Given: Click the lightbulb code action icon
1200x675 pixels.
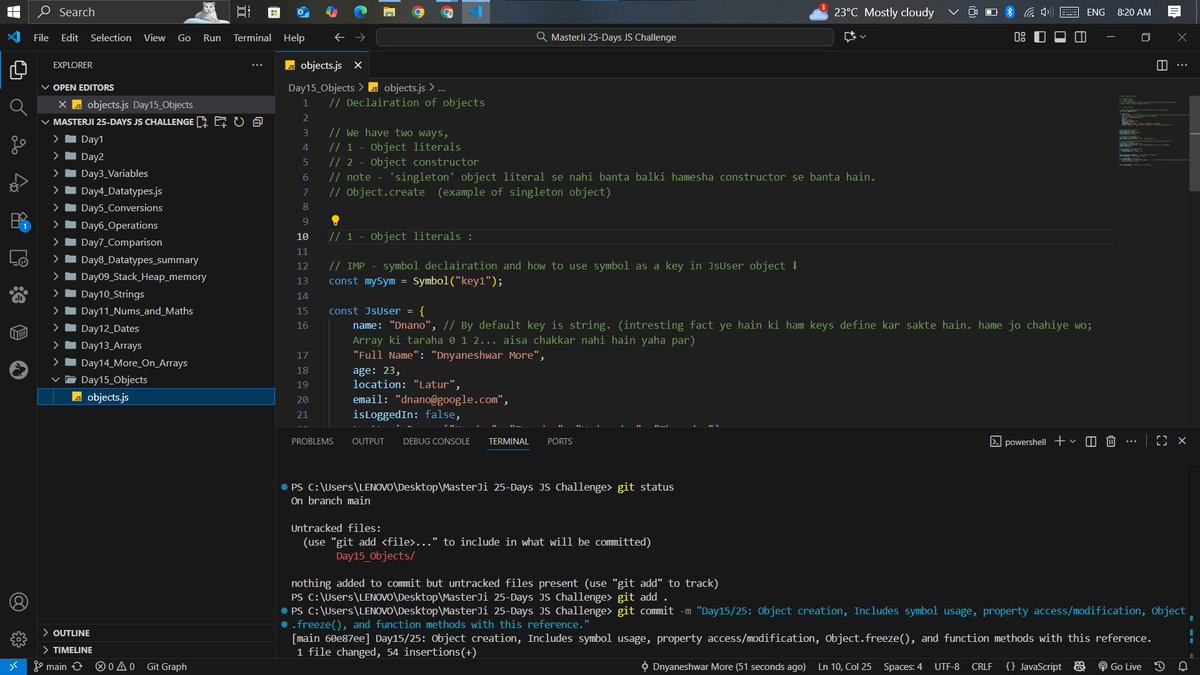Looking at the screenshot, I should [336, 220].
